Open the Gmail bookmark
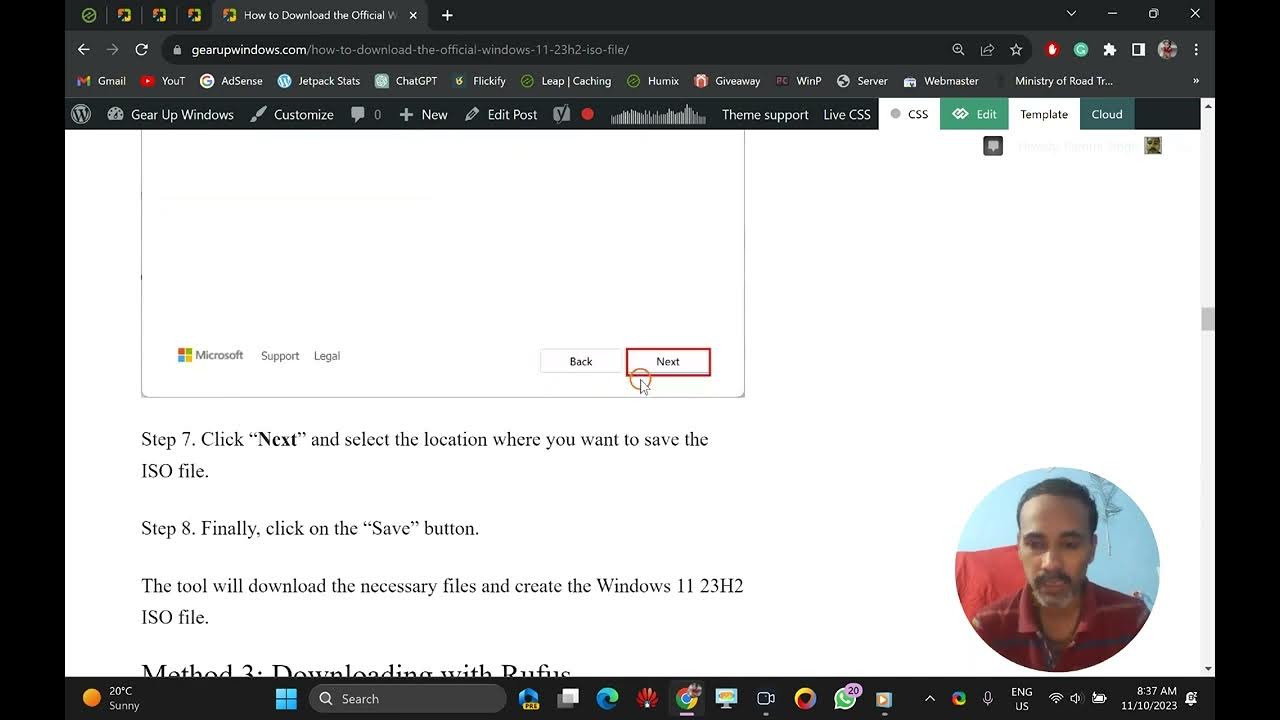The image size is (1280, 720). coord(102,81)
